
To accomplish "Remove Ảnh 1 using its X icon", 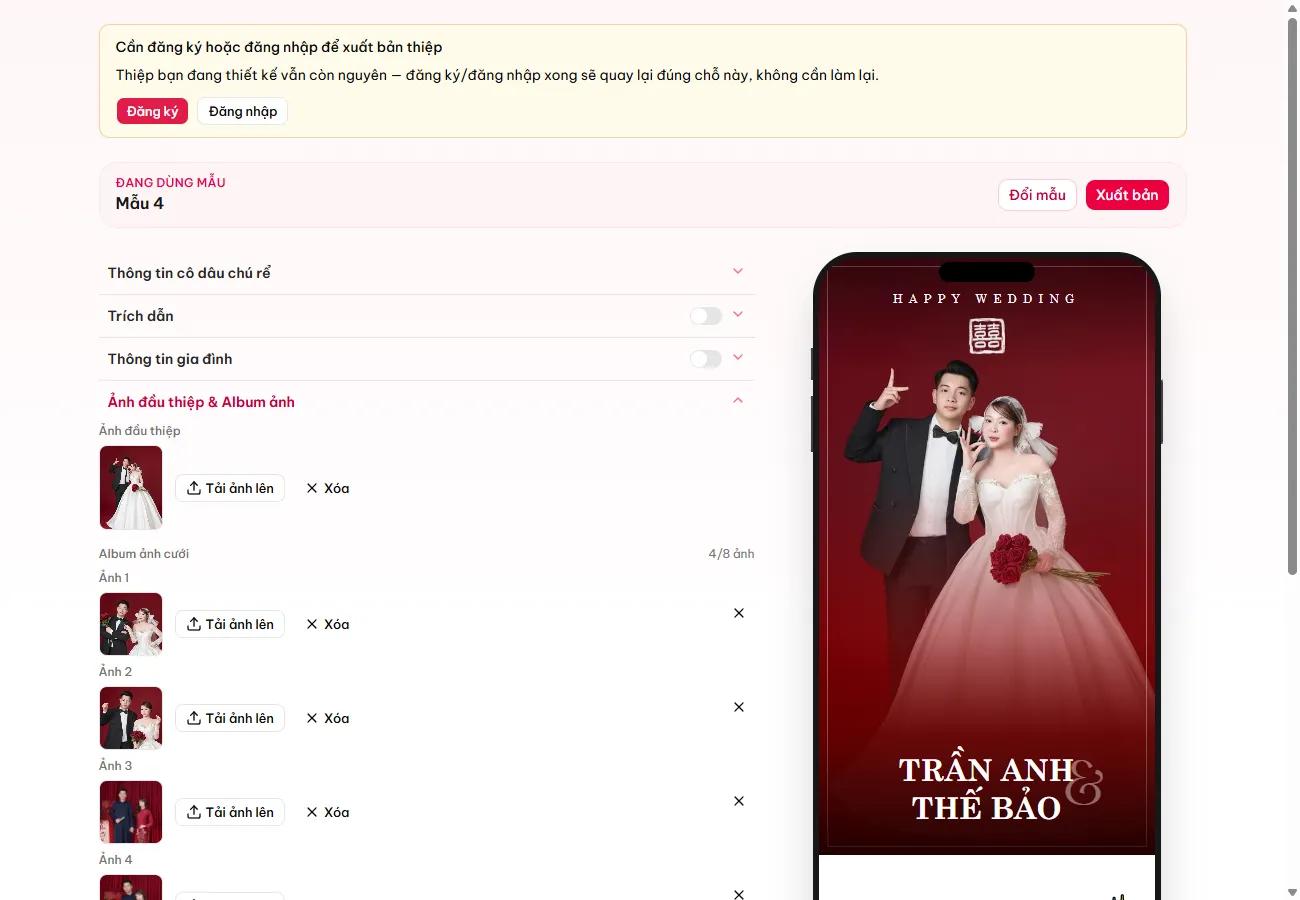I will coord(739,613).
